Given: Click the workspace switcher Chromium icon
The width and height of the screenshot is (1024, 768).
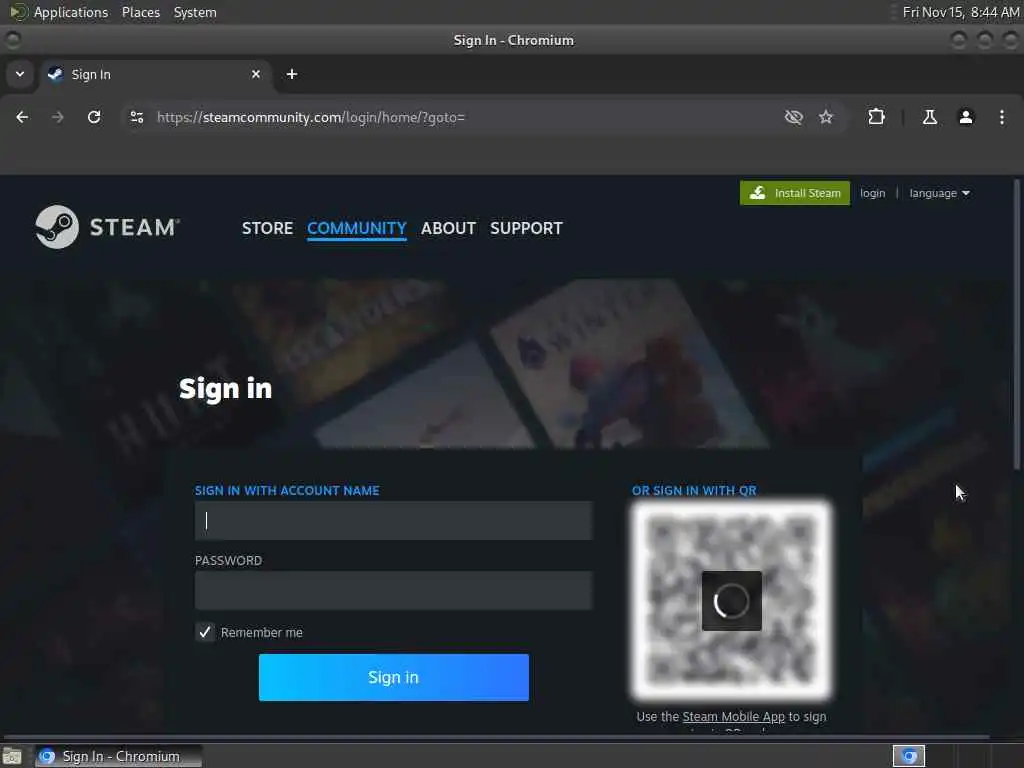Looking at the screenshot, I should [x=909, y=756].
